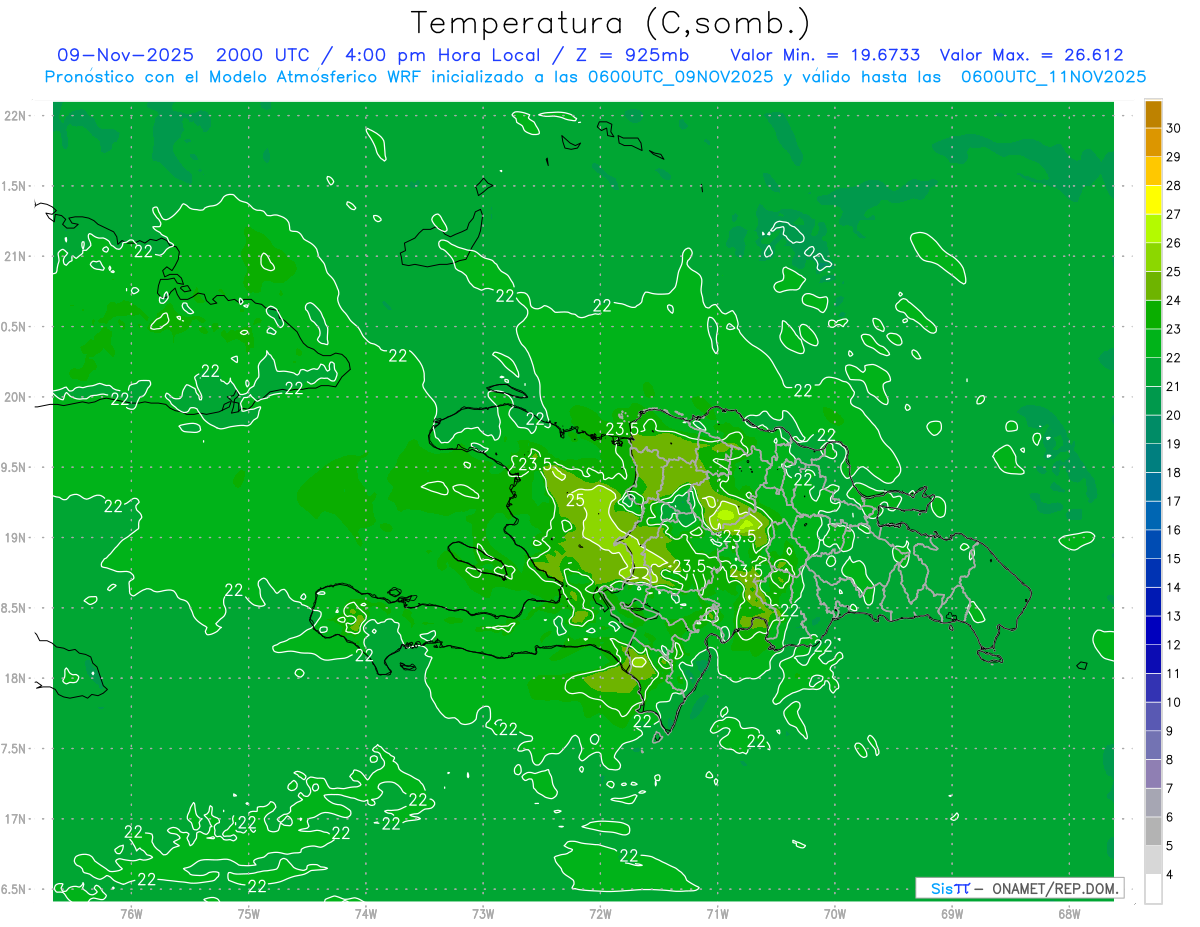This screenshot has height=927, width=1200.
Task: Click the legend value "30"
Action: (1174, 128)
